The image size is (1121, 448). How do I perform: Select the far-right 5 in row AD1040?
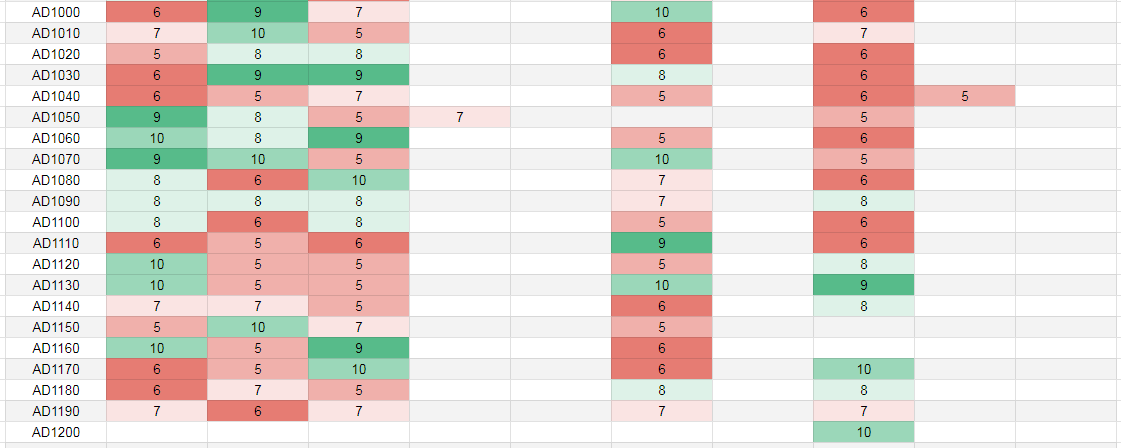964,97
